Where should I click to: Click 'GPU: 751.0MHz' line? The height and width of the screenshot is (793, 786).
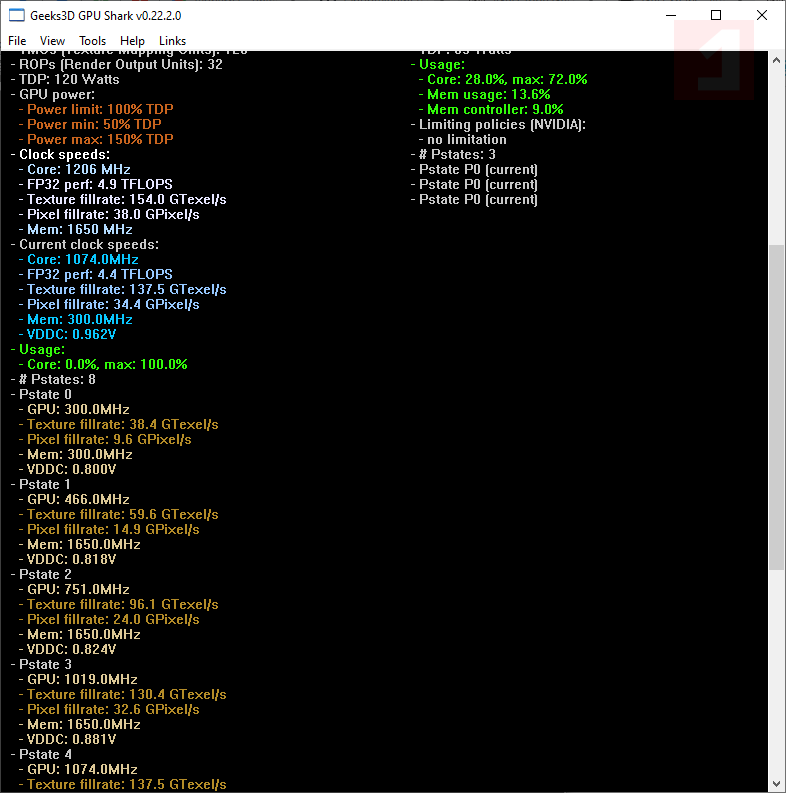tap(74, 590)
